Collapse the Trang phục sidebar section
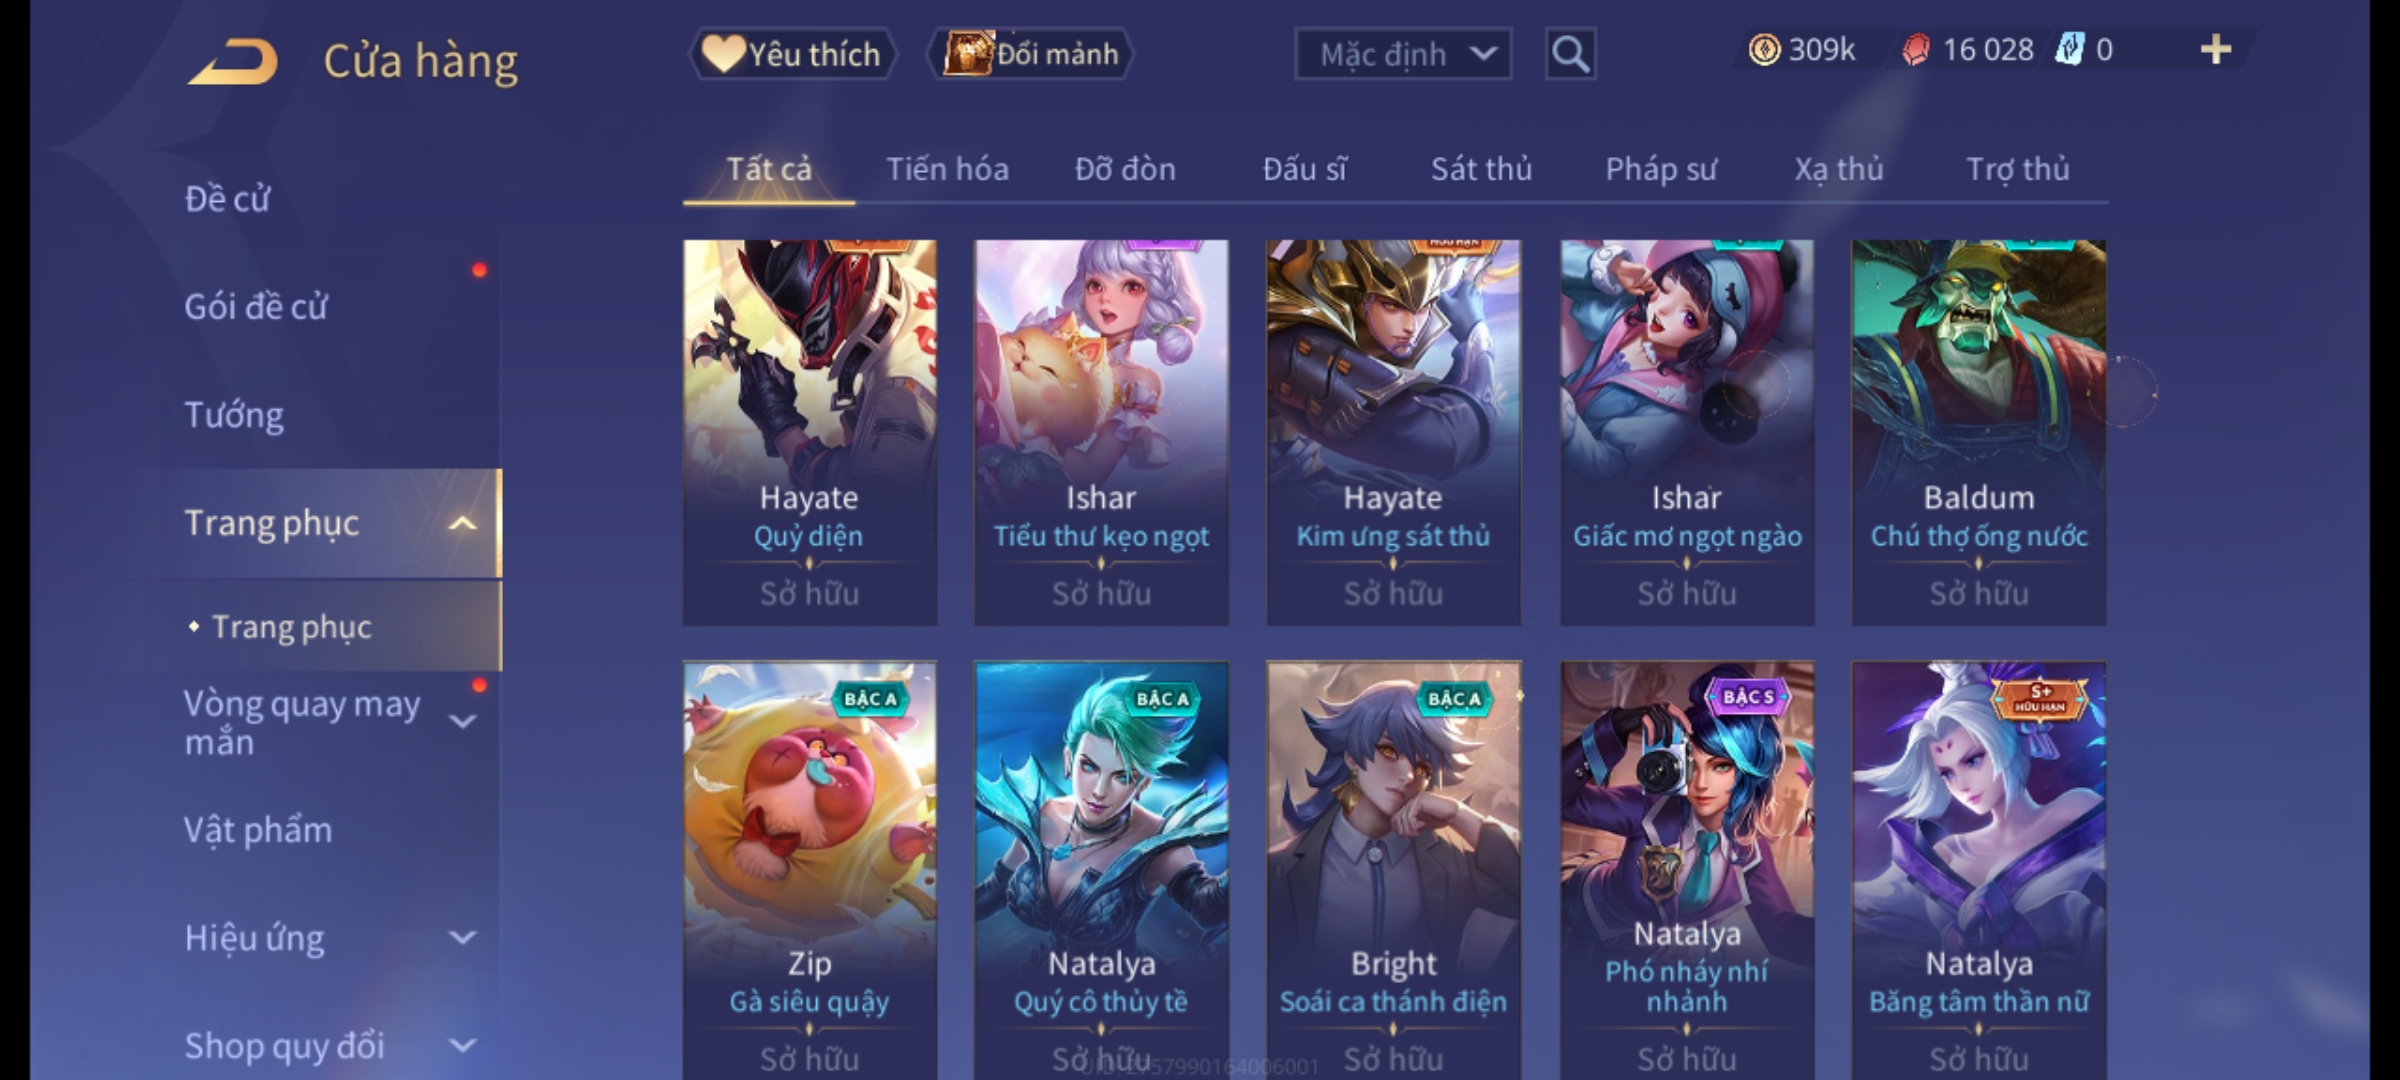This screenshot has width=2400, height=1080. pos(462,523)
